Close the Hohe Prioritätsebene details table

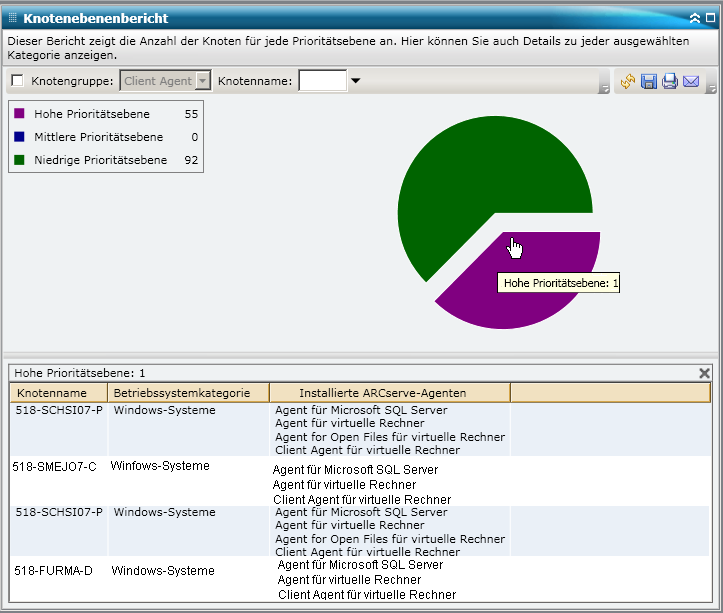pos(704,373)
